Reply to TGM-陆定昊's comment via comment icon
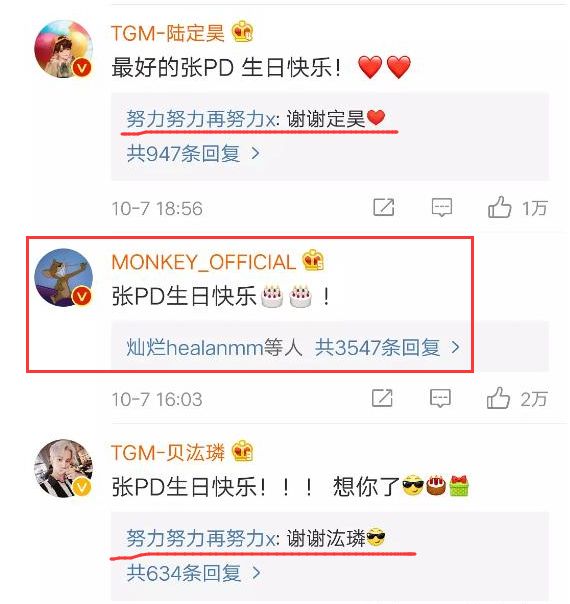 pos(442,208)
